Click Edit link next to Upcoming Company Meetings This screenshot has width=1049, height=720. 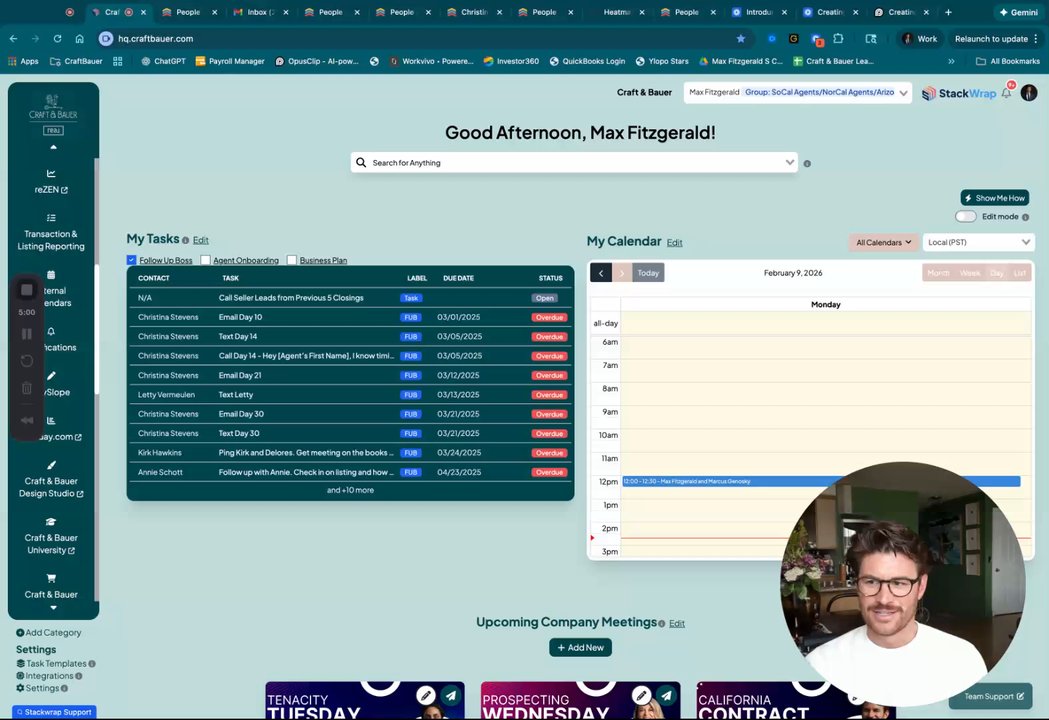pyautogui.click(x=677, y=624)
